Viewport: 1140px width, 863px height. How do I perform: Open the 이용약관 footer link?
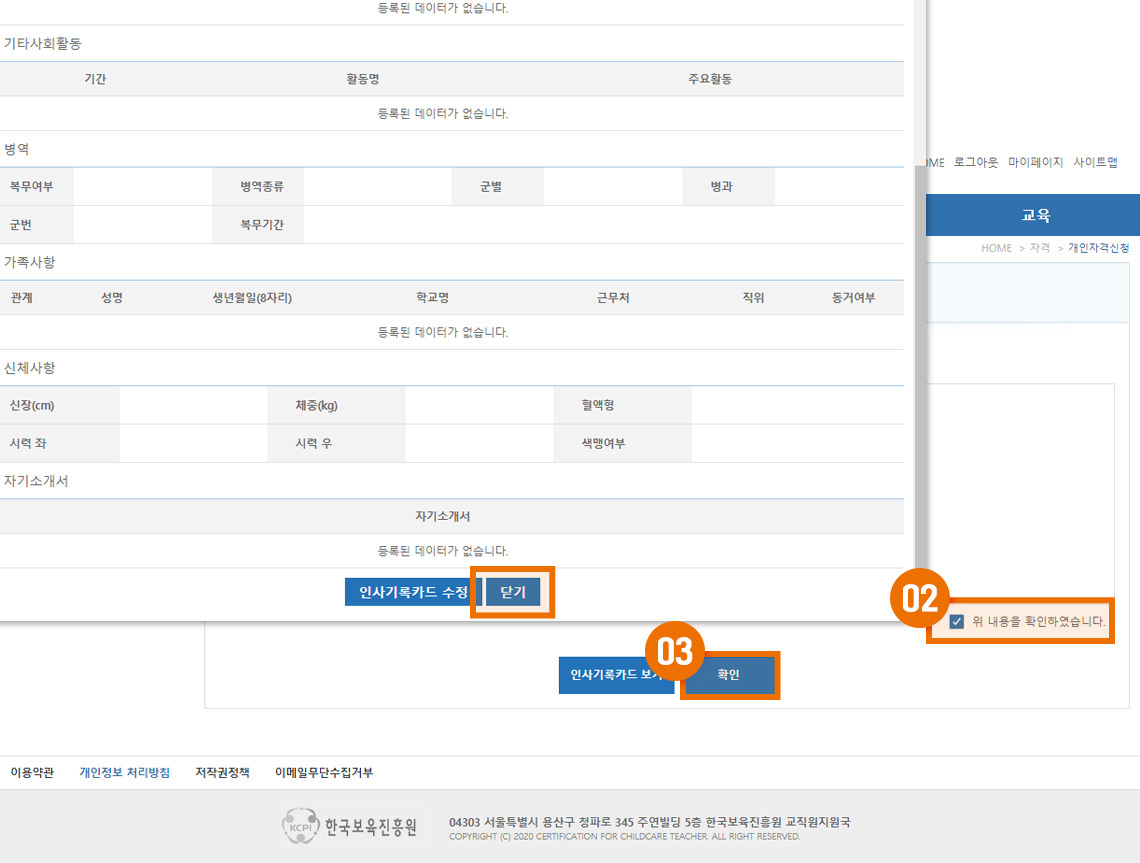(32, 773)
